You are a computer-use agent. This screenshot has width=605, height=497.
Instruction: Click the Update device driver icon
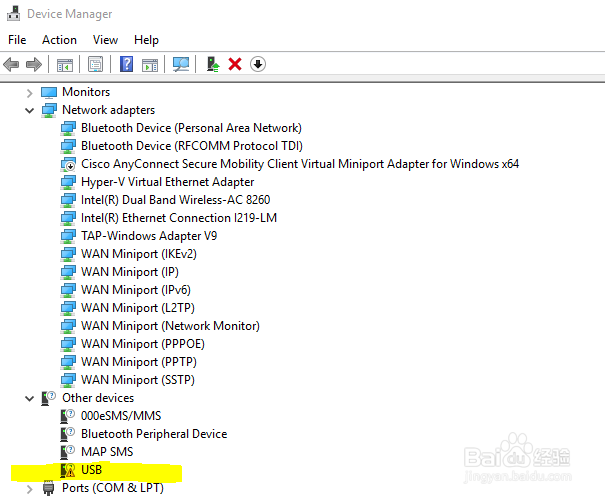point(213,64)
